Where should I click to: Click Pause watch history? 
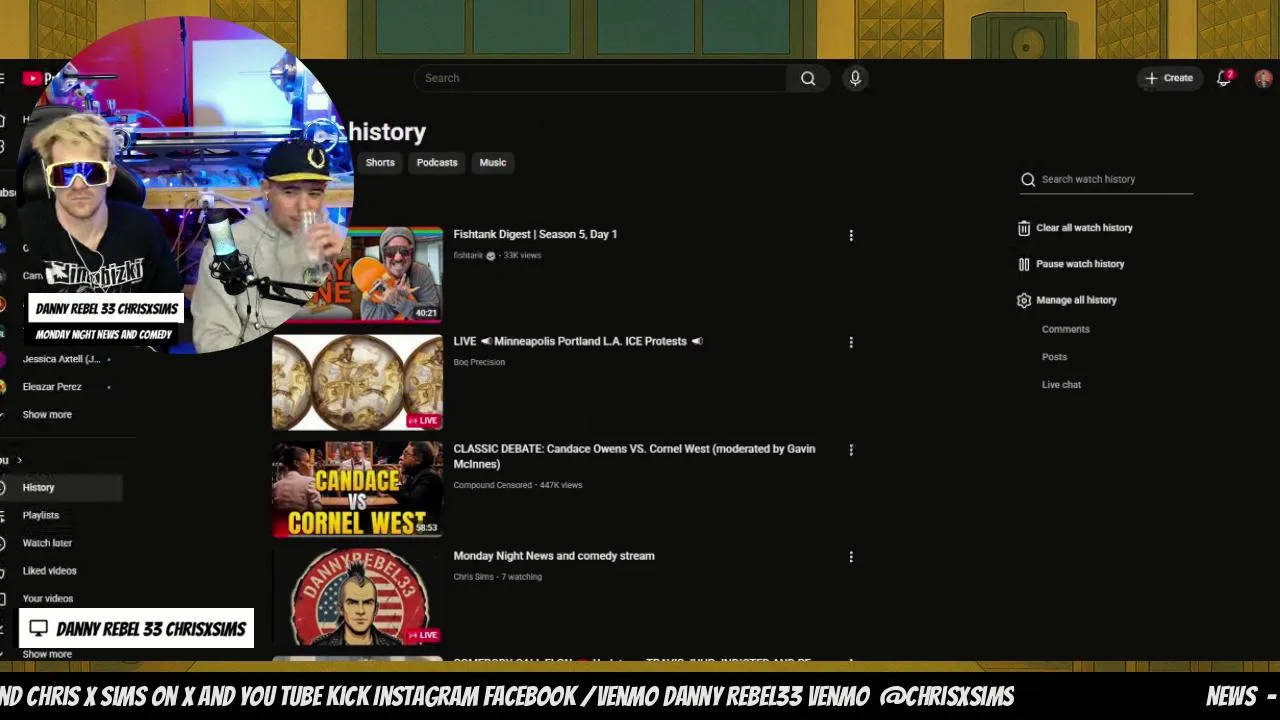[x=1080, y=264]
